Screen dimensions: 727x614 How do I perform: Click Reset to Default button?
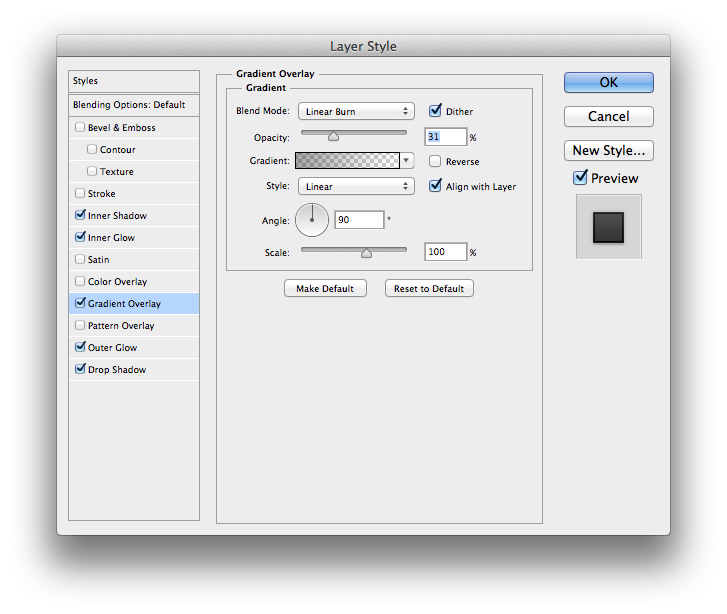429,288
